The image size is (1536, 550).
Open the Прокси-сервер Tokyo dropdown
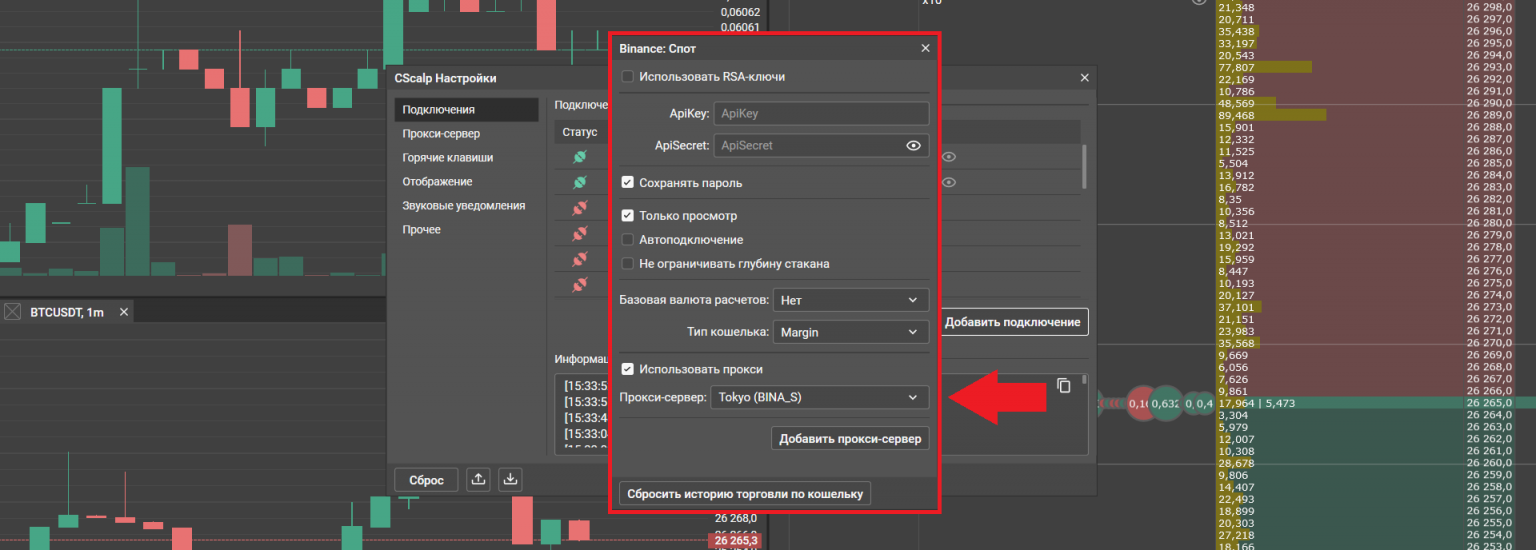(819, 398)
